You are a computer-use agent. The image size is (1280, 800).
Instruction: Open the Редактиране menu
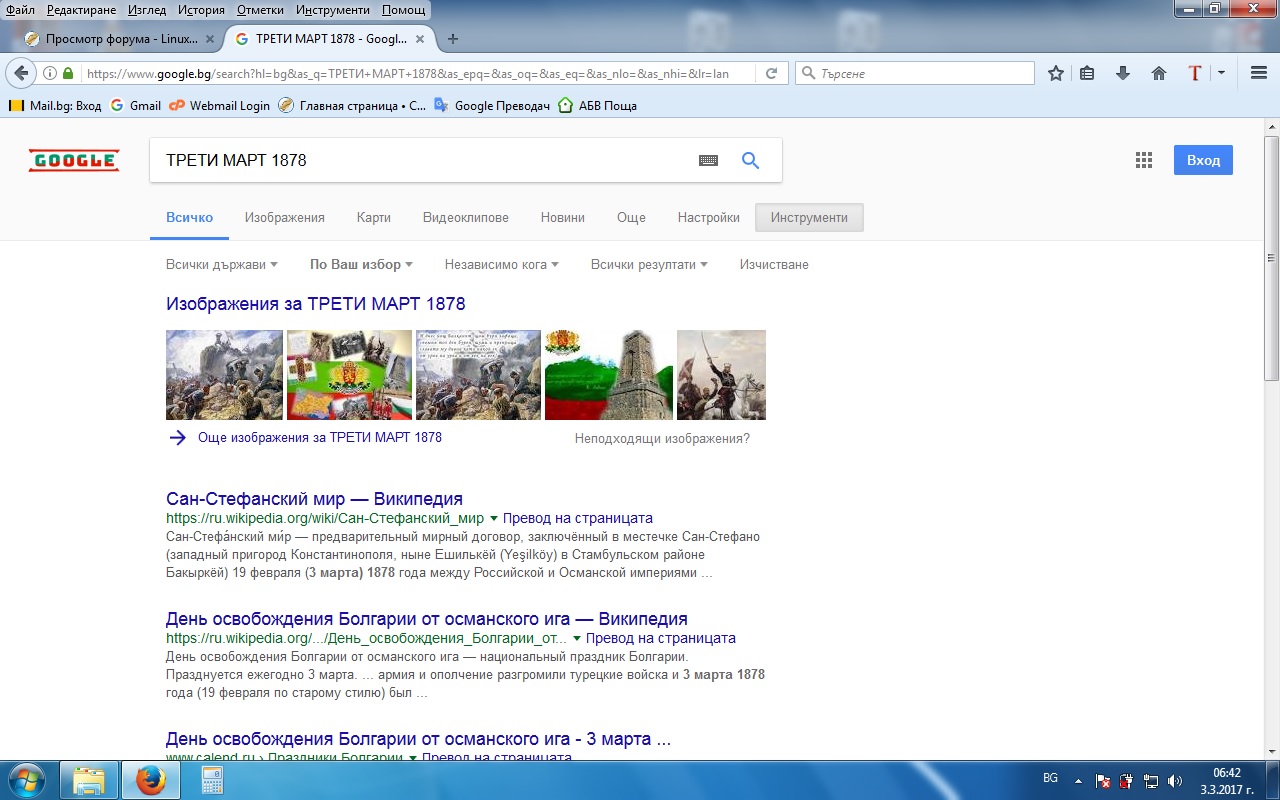[83, 10]
